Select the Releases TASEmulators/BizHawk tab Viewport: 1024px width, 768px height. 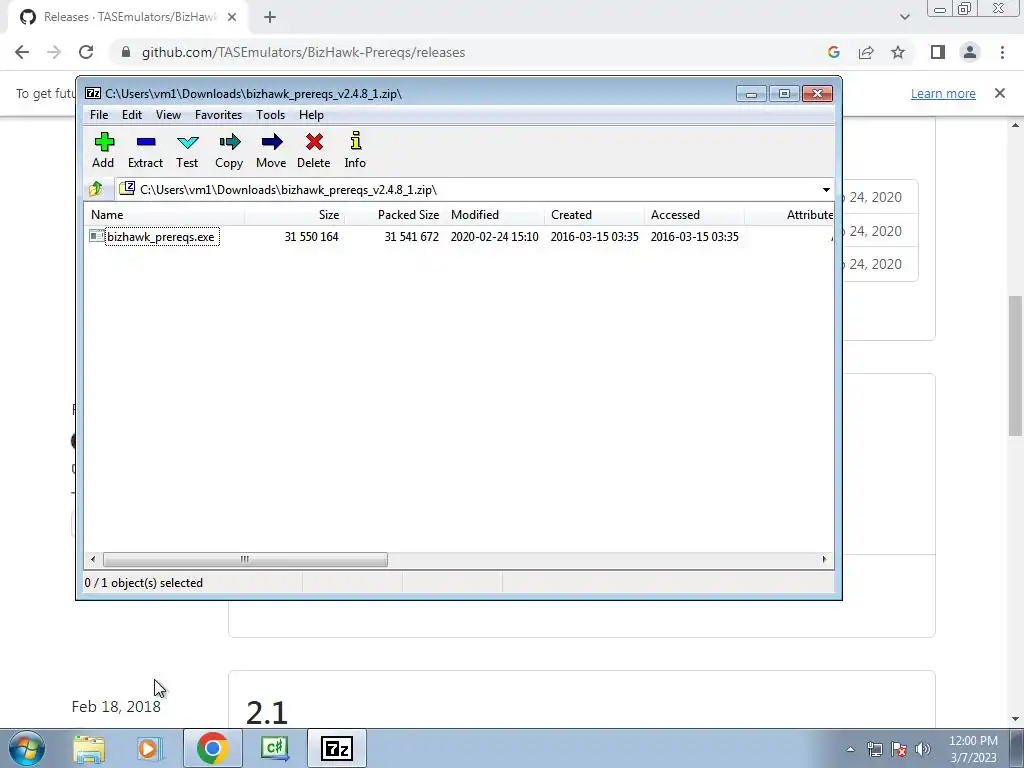pyautogui.click(x=129, y=18)
